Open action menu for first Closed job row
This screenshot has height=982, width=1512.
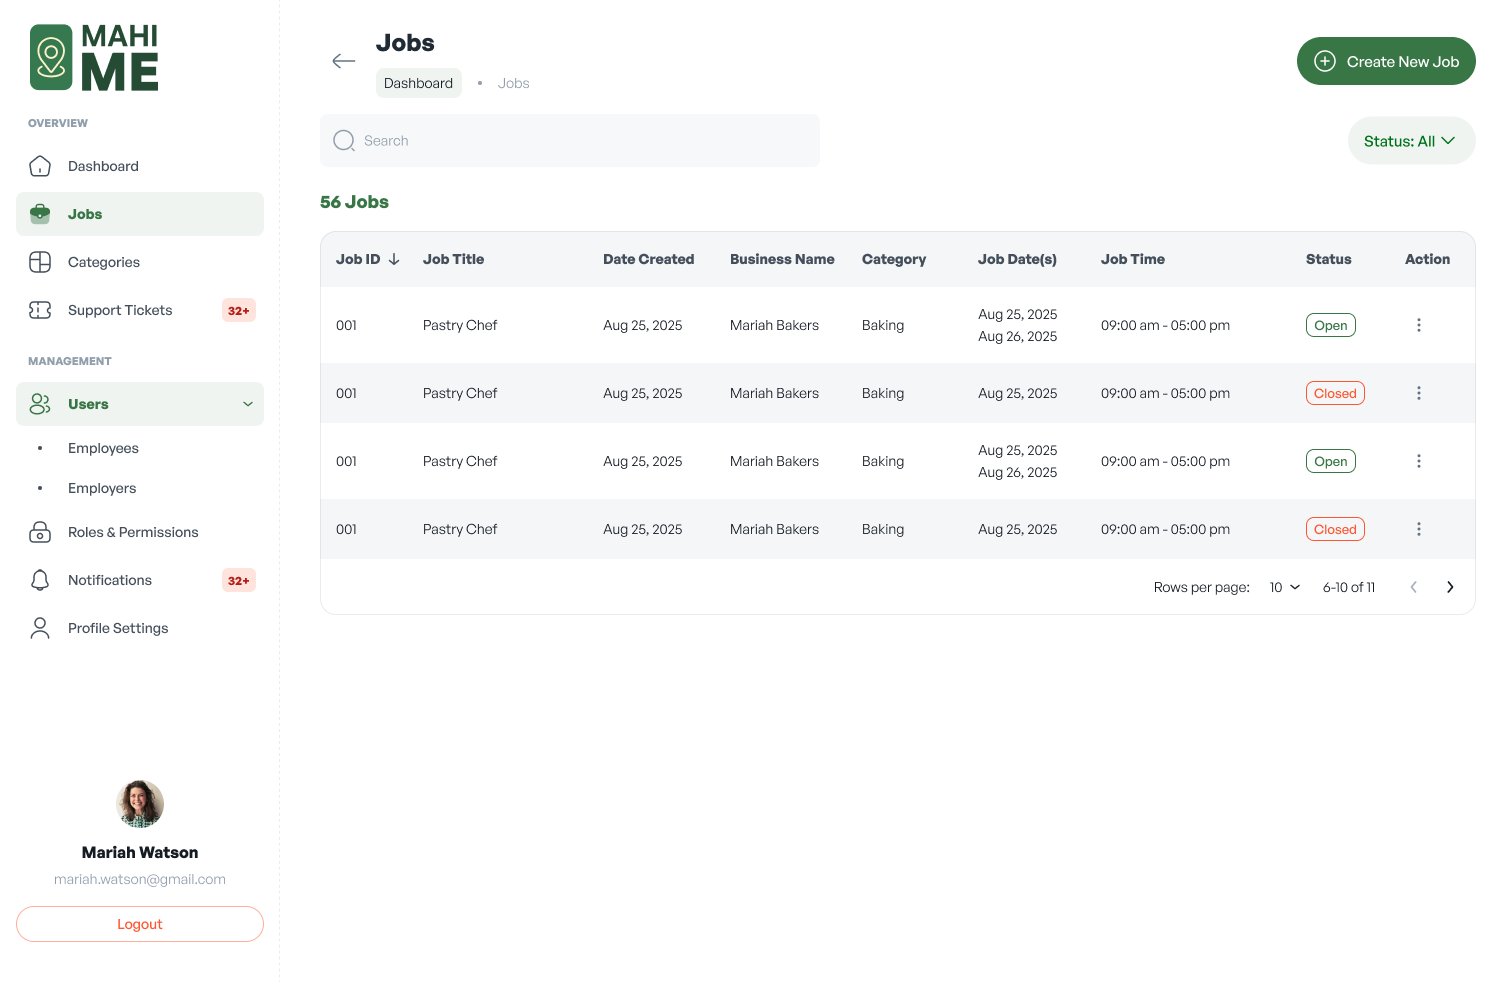click(x=1418, y=393)
